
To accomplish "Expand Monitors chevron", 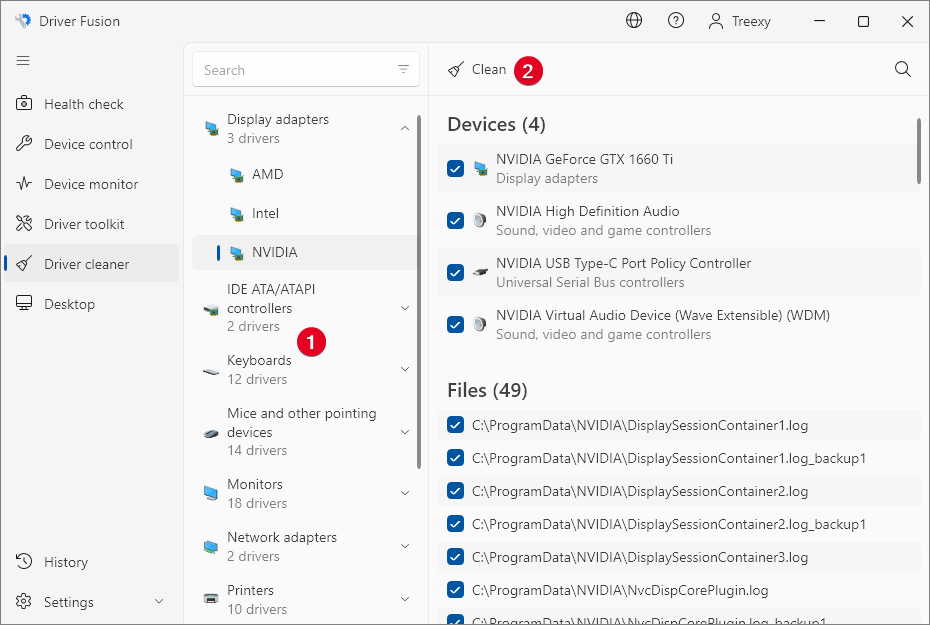I will pyautogui.click(x=405, y=493).
